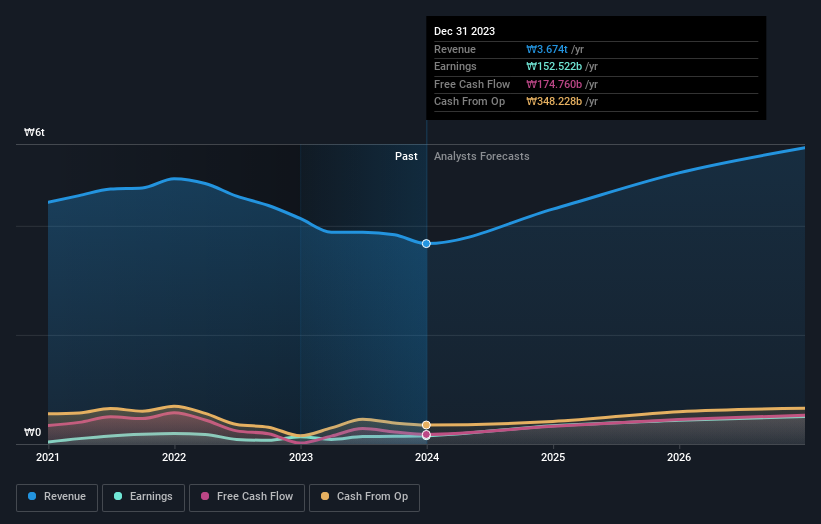Click the ₩6t y-axis label
Image resolution: width=821 pixels, height=524 pixels.
coord(34,132)
